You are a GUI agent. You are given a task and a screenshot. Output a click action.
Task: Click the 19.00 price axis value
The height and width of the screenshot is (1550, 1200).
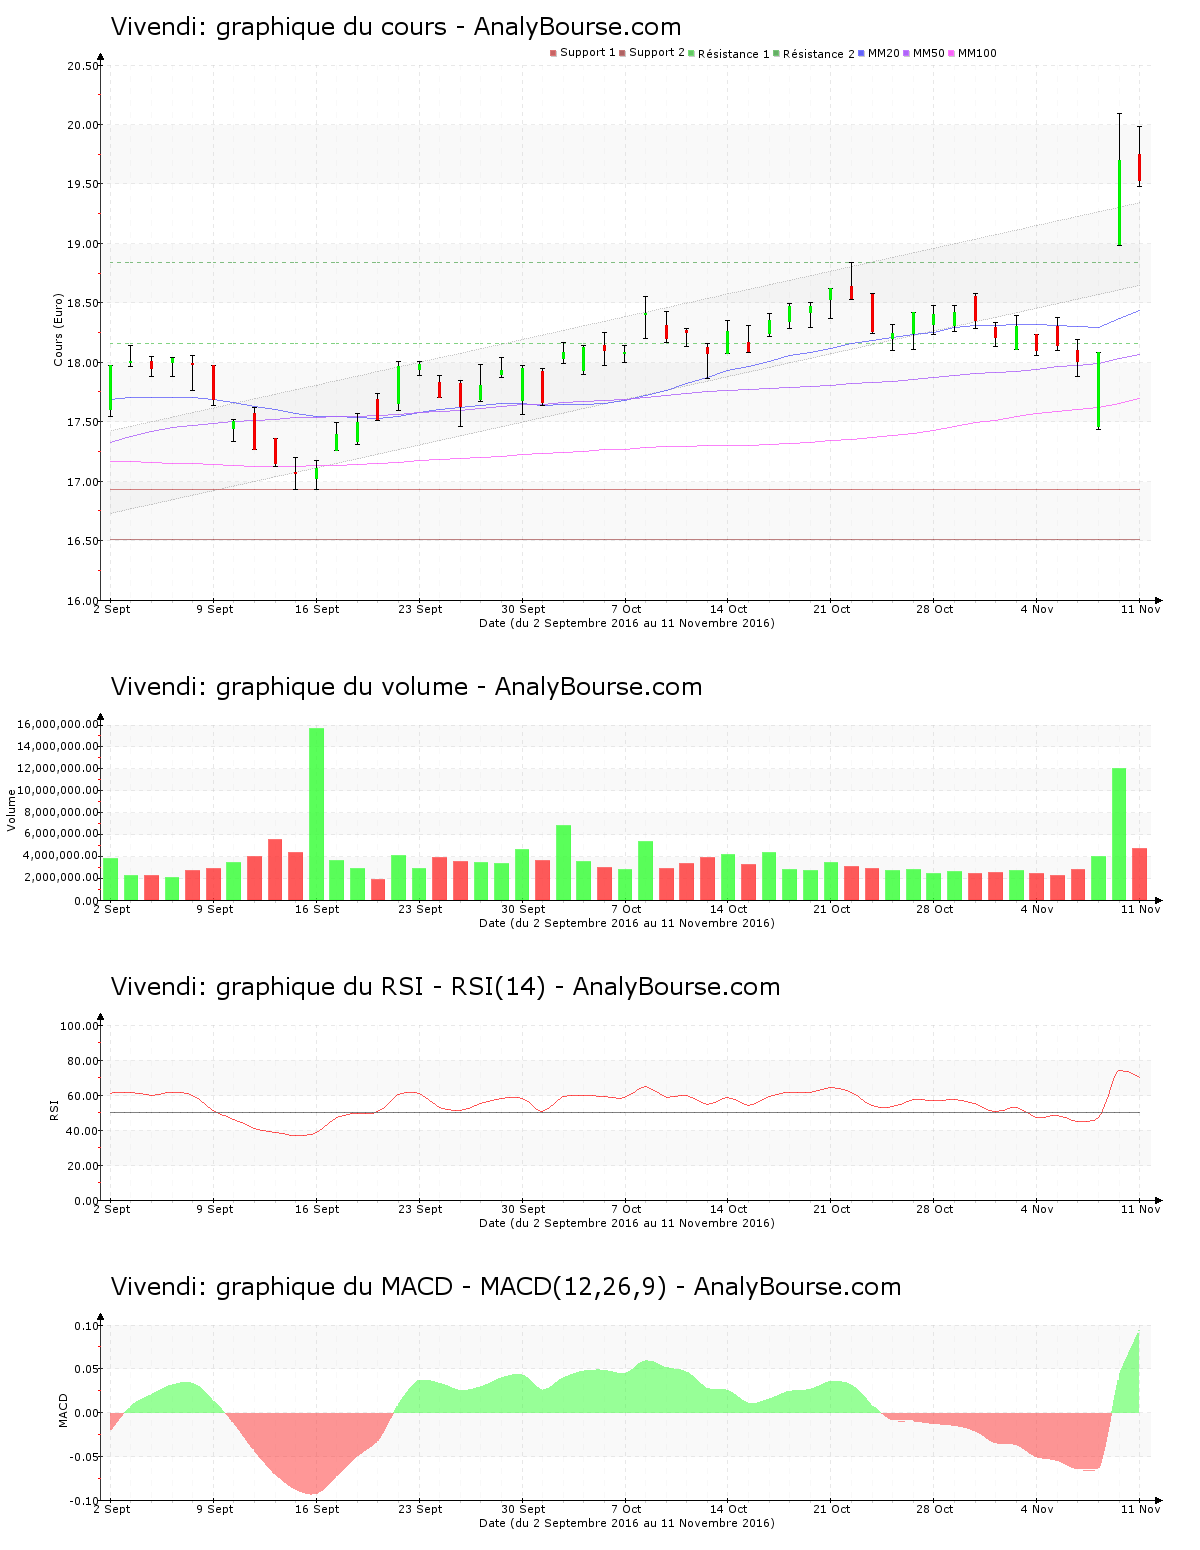click(83, 244)
